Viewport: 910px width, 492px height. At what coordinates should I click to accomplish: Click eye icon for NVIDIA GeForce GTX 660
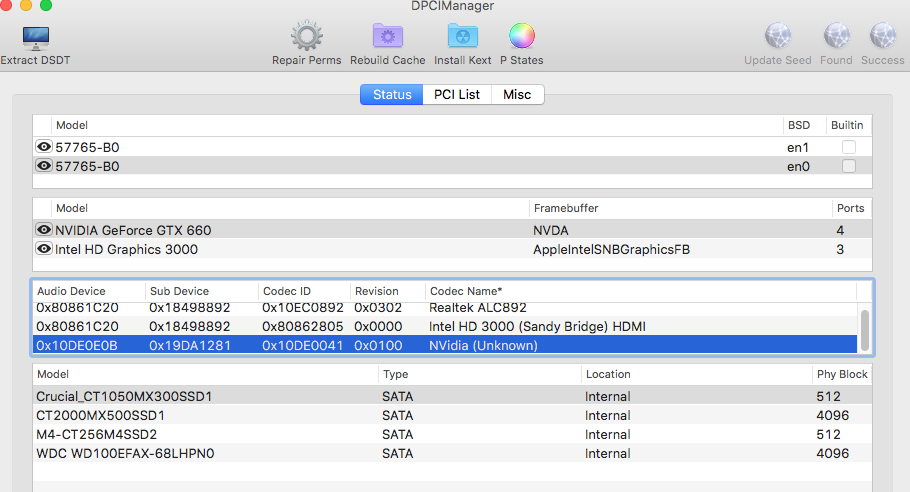point(44,229)
